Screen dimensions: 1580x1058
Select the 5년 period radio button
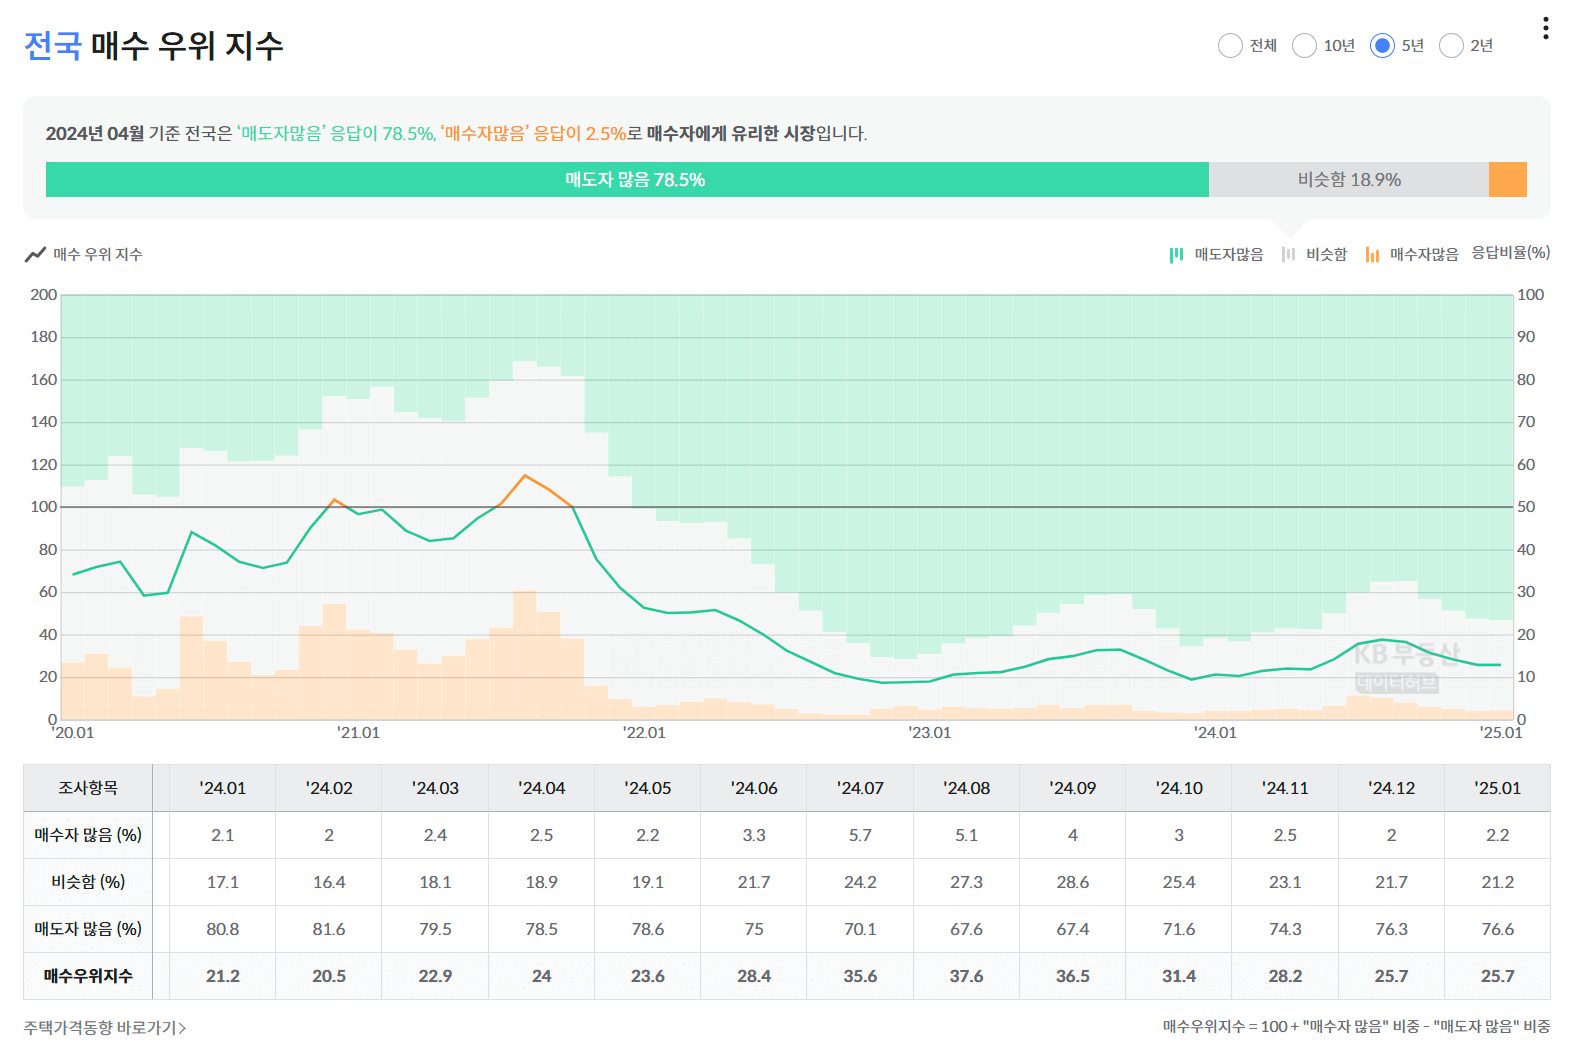[x=1382, y=46]
